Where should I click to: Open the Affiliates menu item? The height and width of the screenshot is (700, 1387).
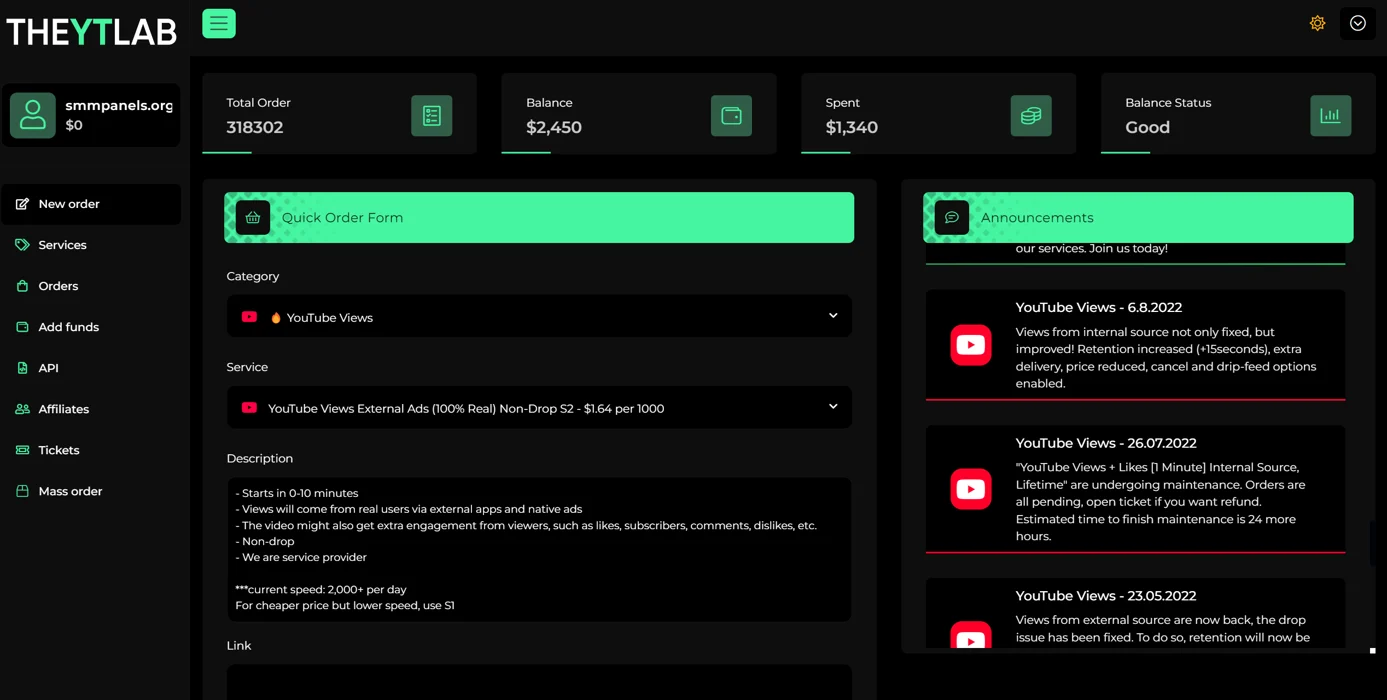click(x=91, y=409)
